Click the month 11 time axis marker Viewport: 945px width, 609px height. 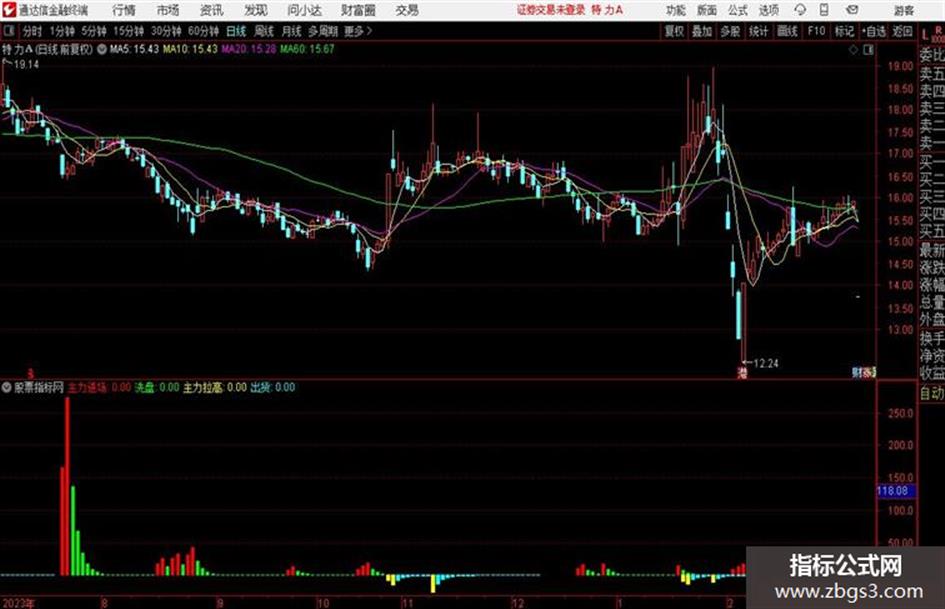pyautogui.click(x=407, y=603)
